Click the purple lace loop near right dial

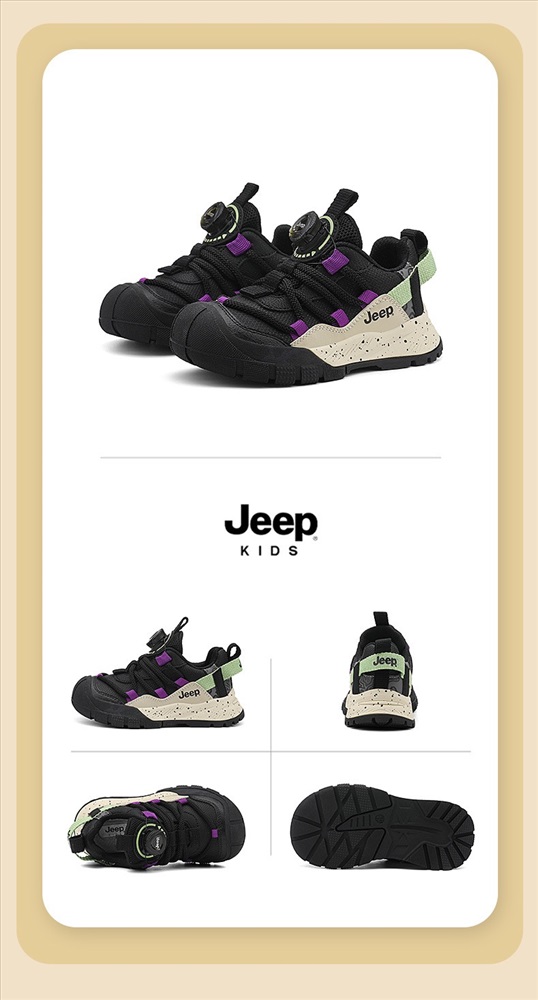[x=335, y=262]
